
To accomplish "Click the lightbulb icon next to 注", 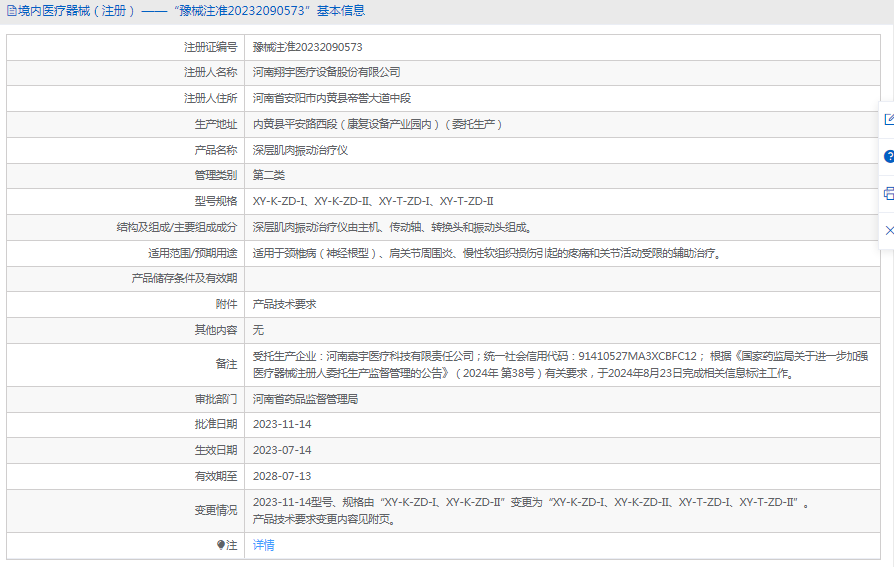I will 221,545.
